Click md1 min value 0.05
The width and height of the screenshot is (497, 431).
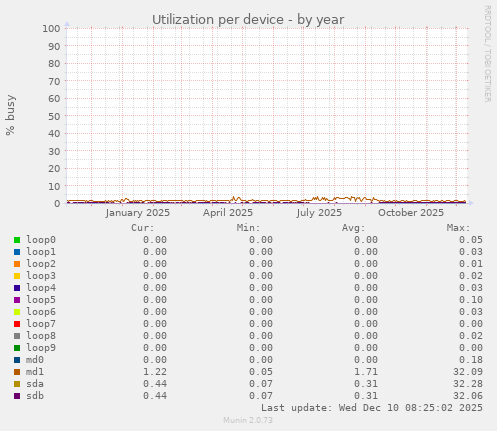[x=261, y=372]
